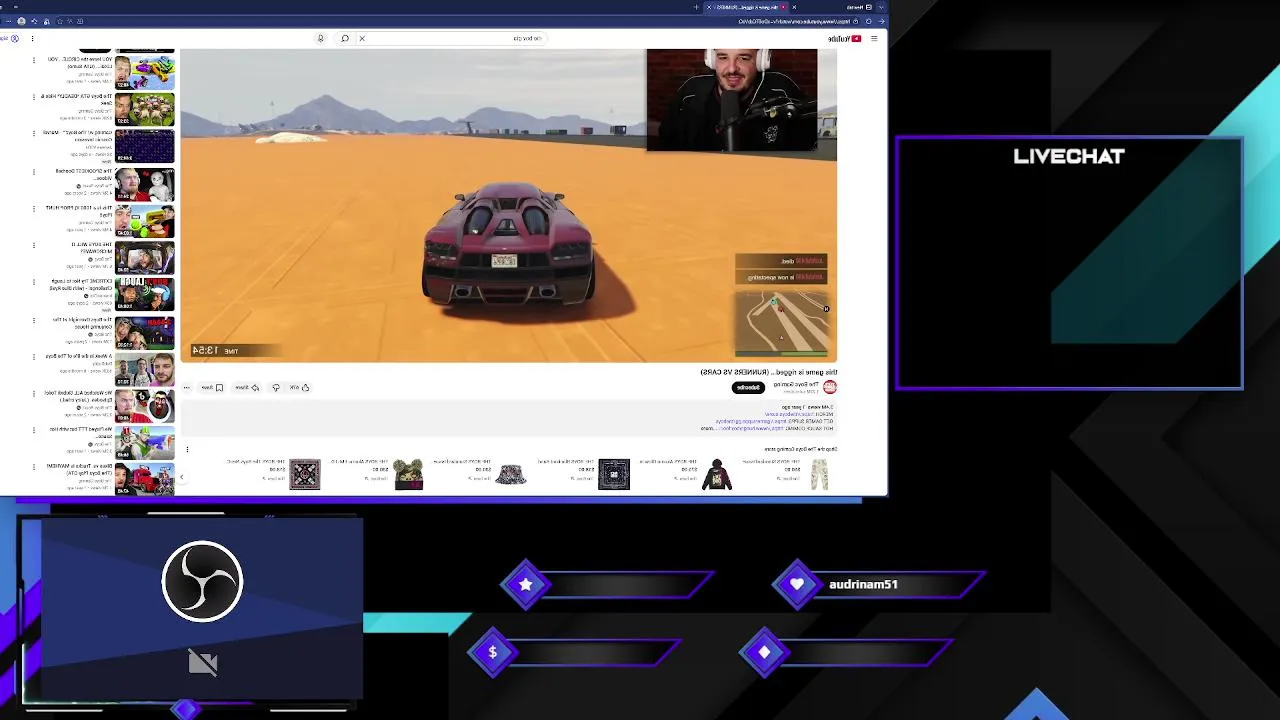Click the Save bookmark button
This screenshot has width=1280, height=720.
click(x=213, y=387)
